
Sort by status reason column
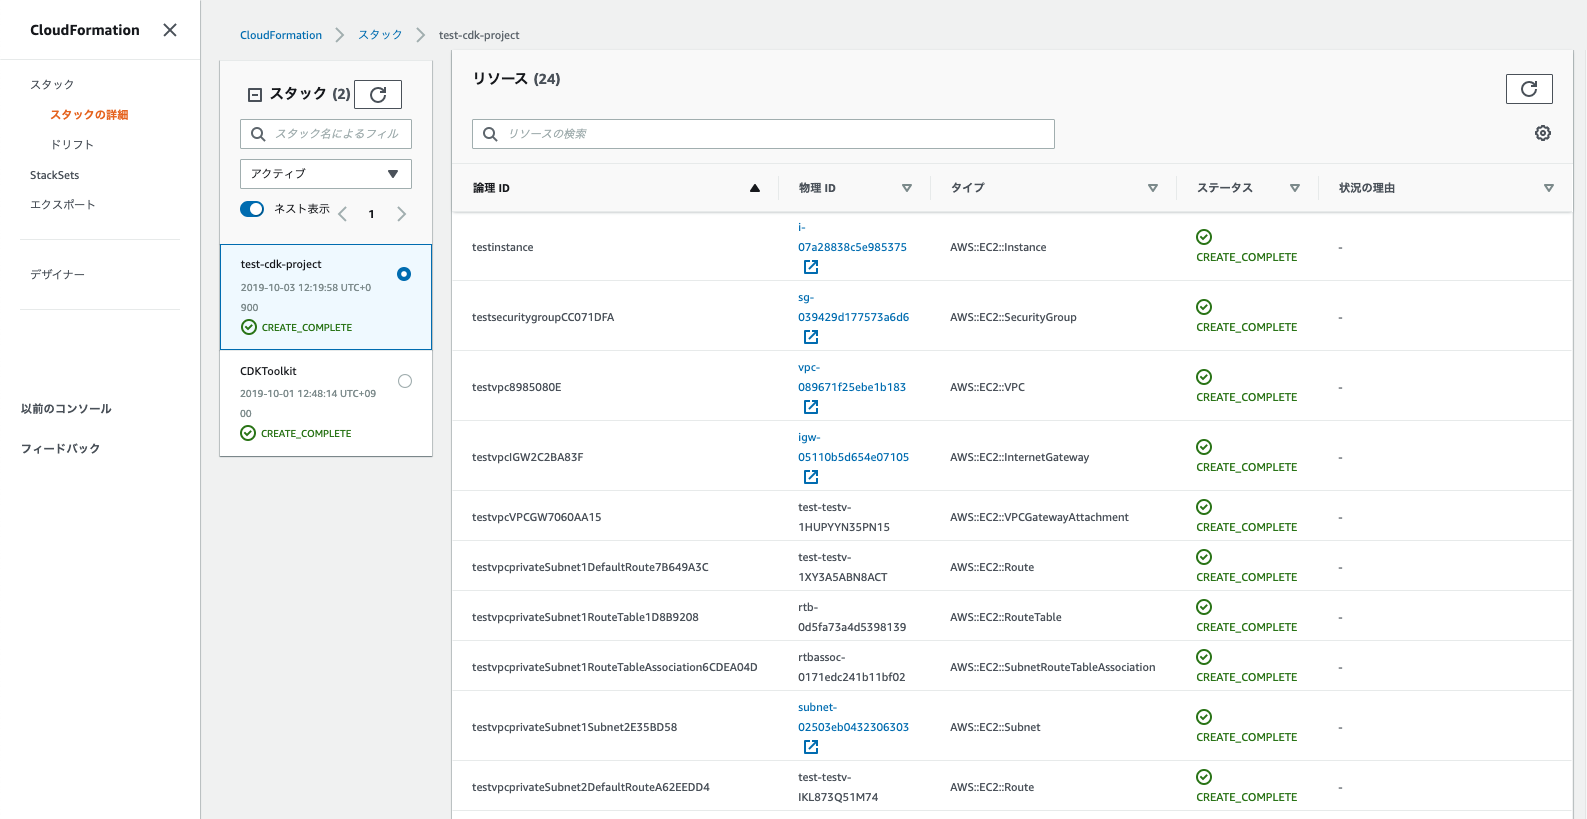pos(1549,188)
